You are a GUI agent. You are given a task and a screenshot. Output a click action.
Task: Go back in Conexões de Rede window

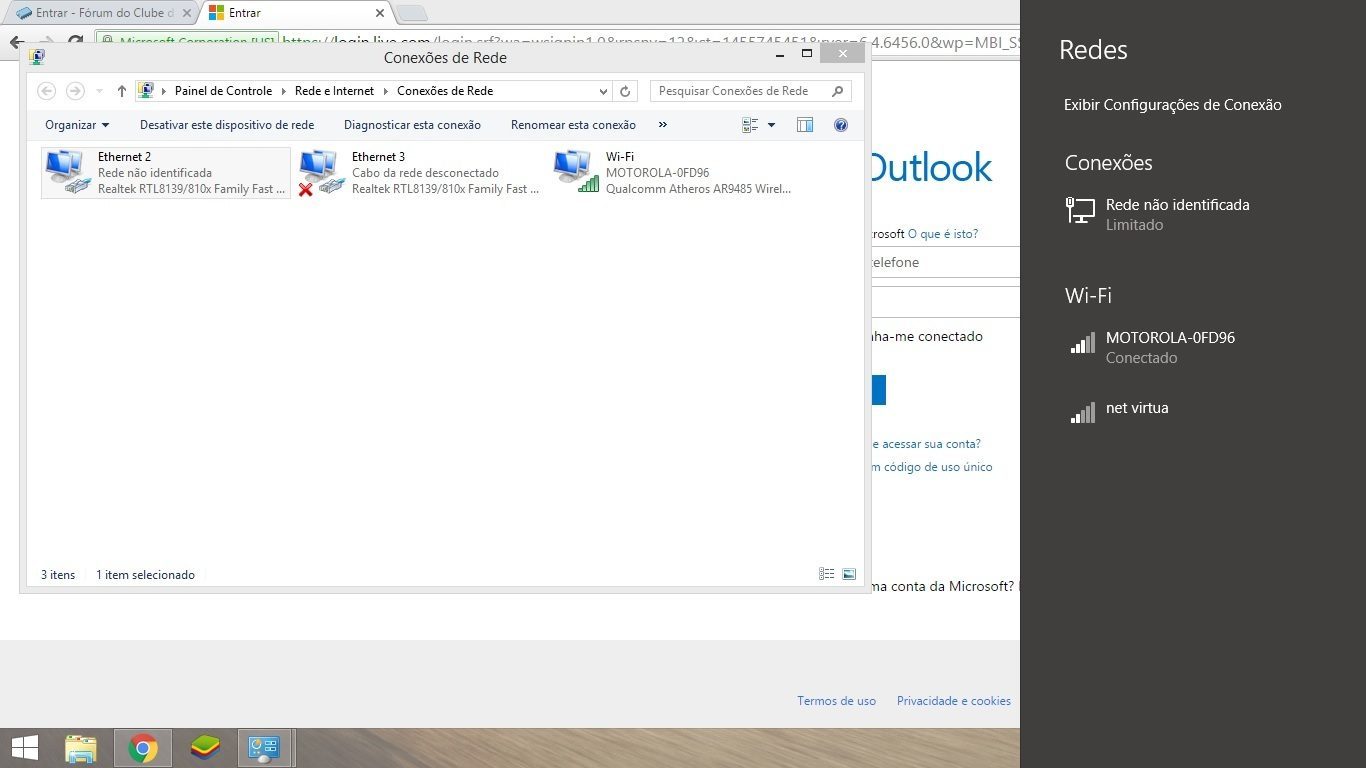tap(46, 91)
